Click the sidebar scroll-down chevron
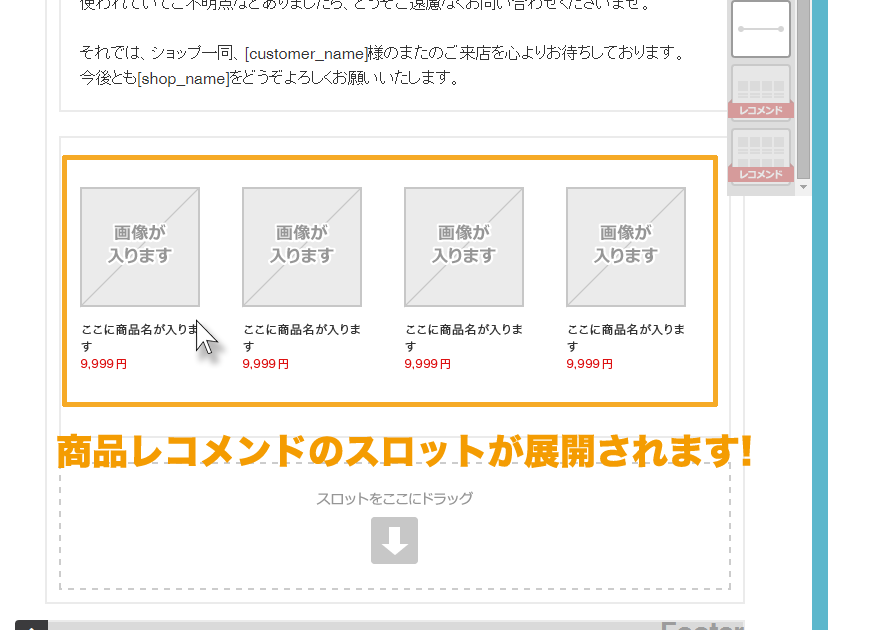The image size is (876, 630). pos(803,186)
